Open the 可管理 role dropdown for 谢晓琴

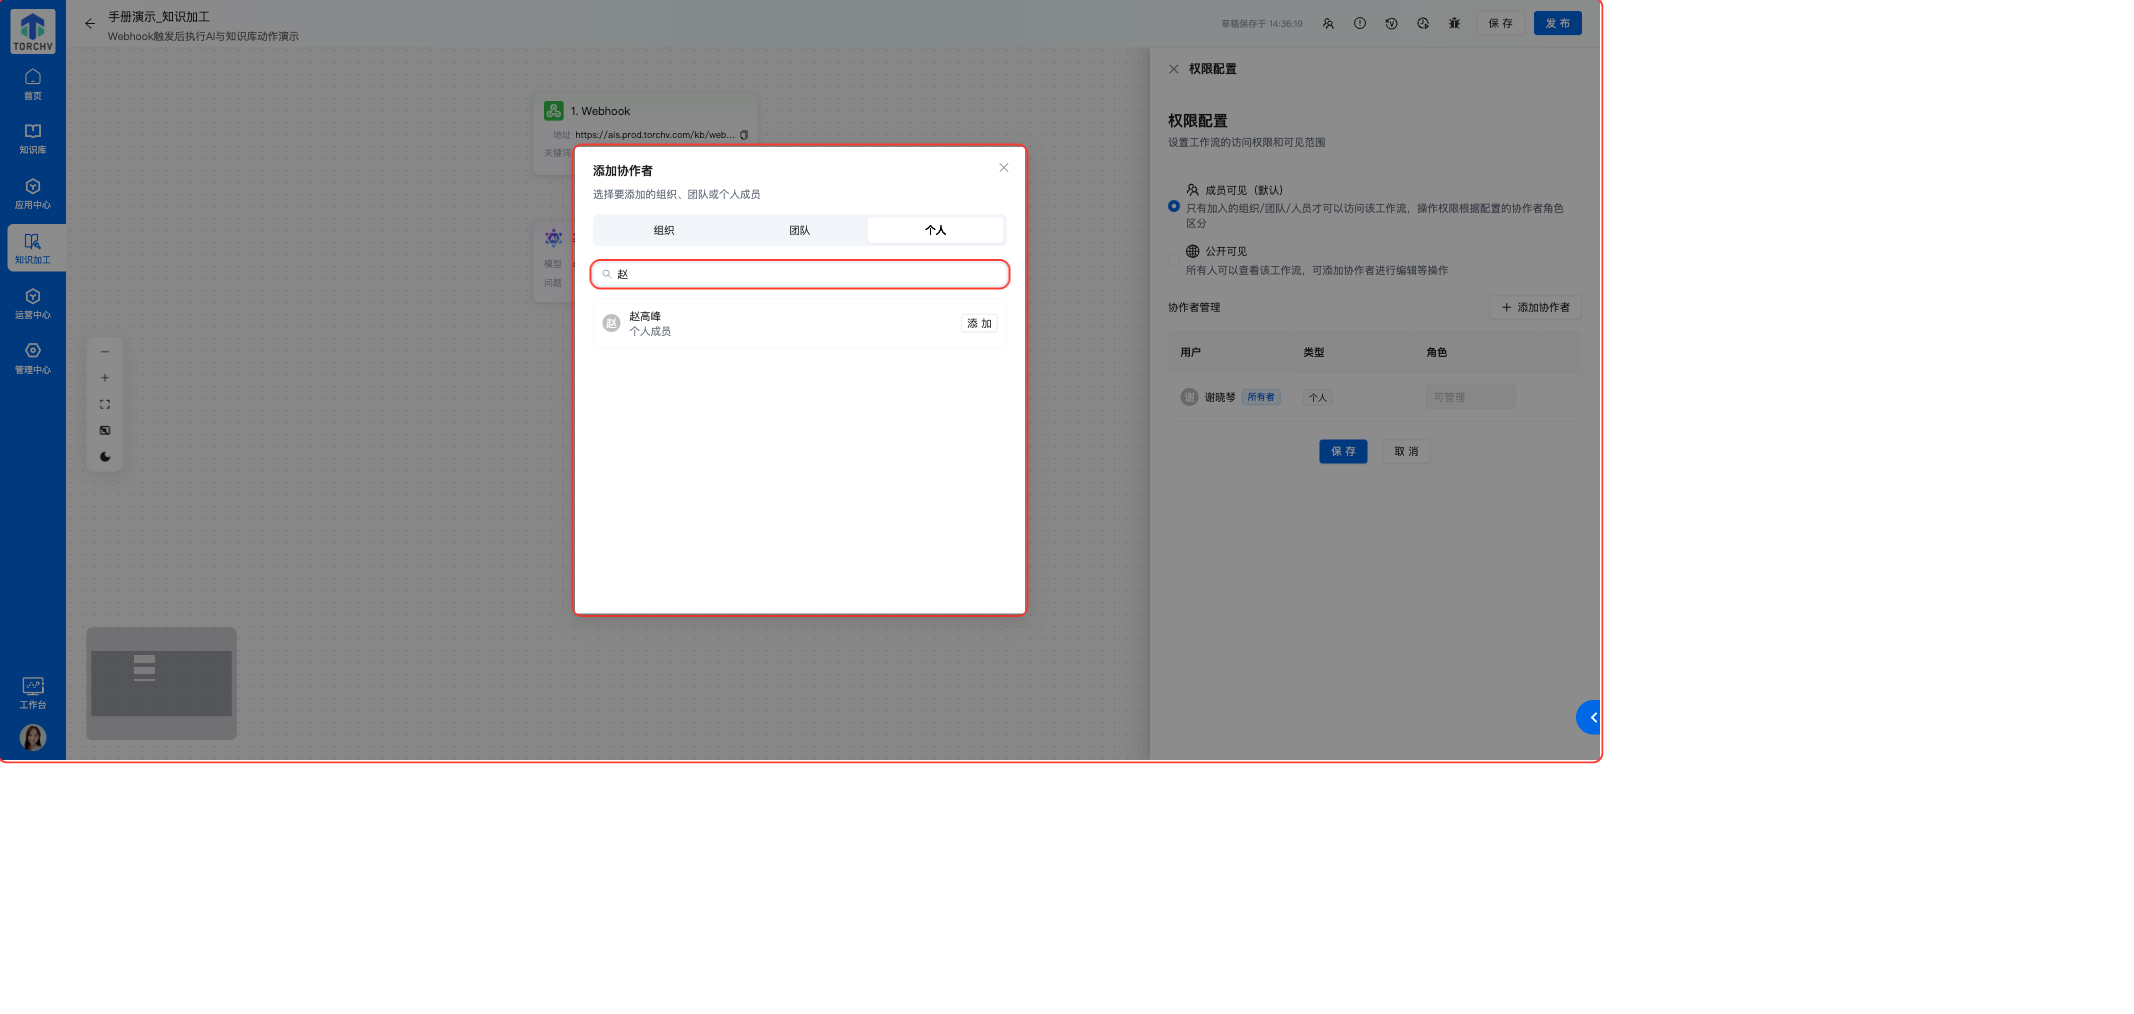point(1470,398)
